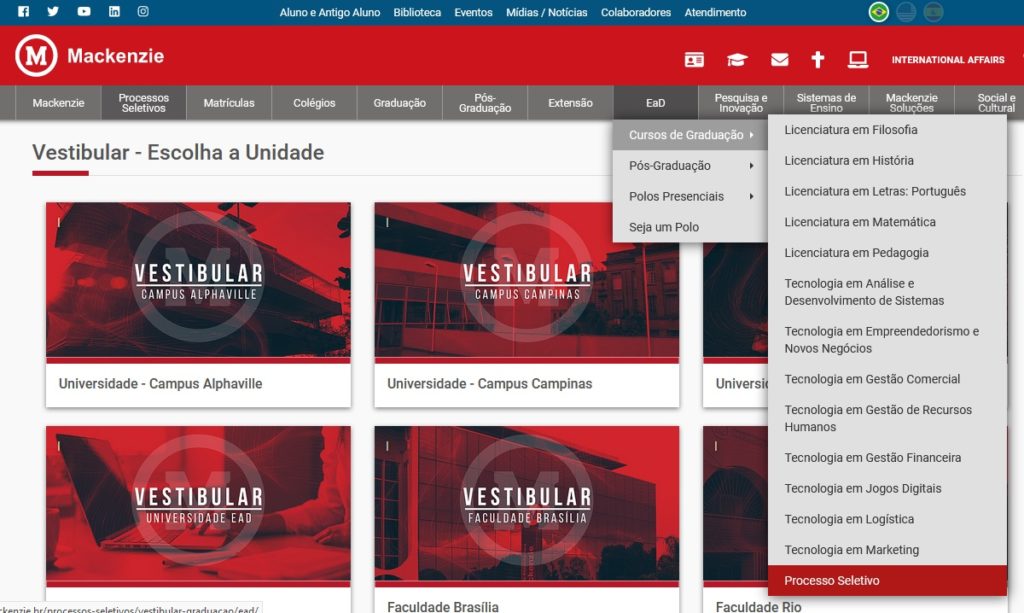Choose Tecnologia em Análise e Desenvolvimento de Sistemas
The image size is (1024, 613).
(887, 292)
